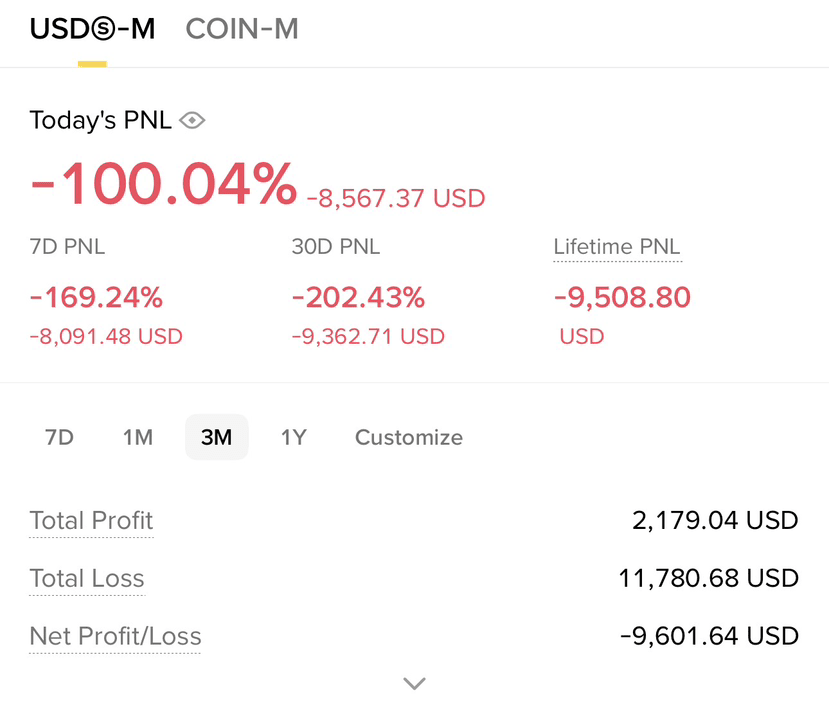Expand details with the bottom chevron
Image resolution: width=829 pixels, height=723 pixels.
[414, 683]
